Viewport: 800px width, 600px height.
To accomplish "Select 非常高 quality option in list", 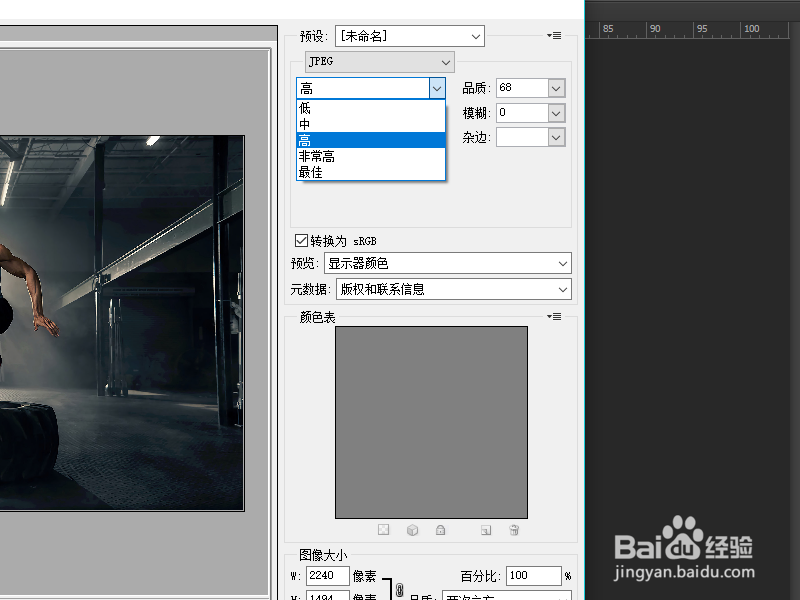I will [x=371, y=156].
